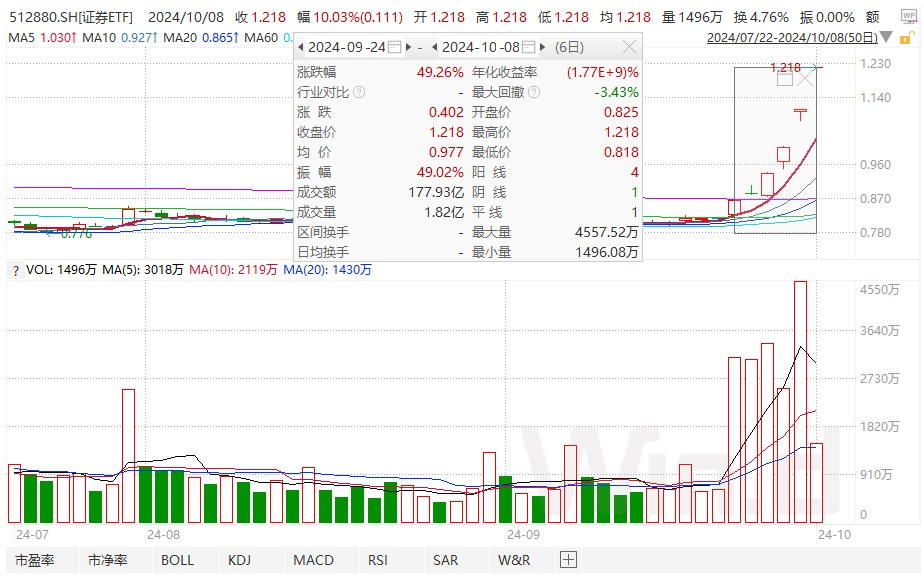Step the end date forward one day
The width and height of the screenshot is (924, 578).
click(543, 47)
